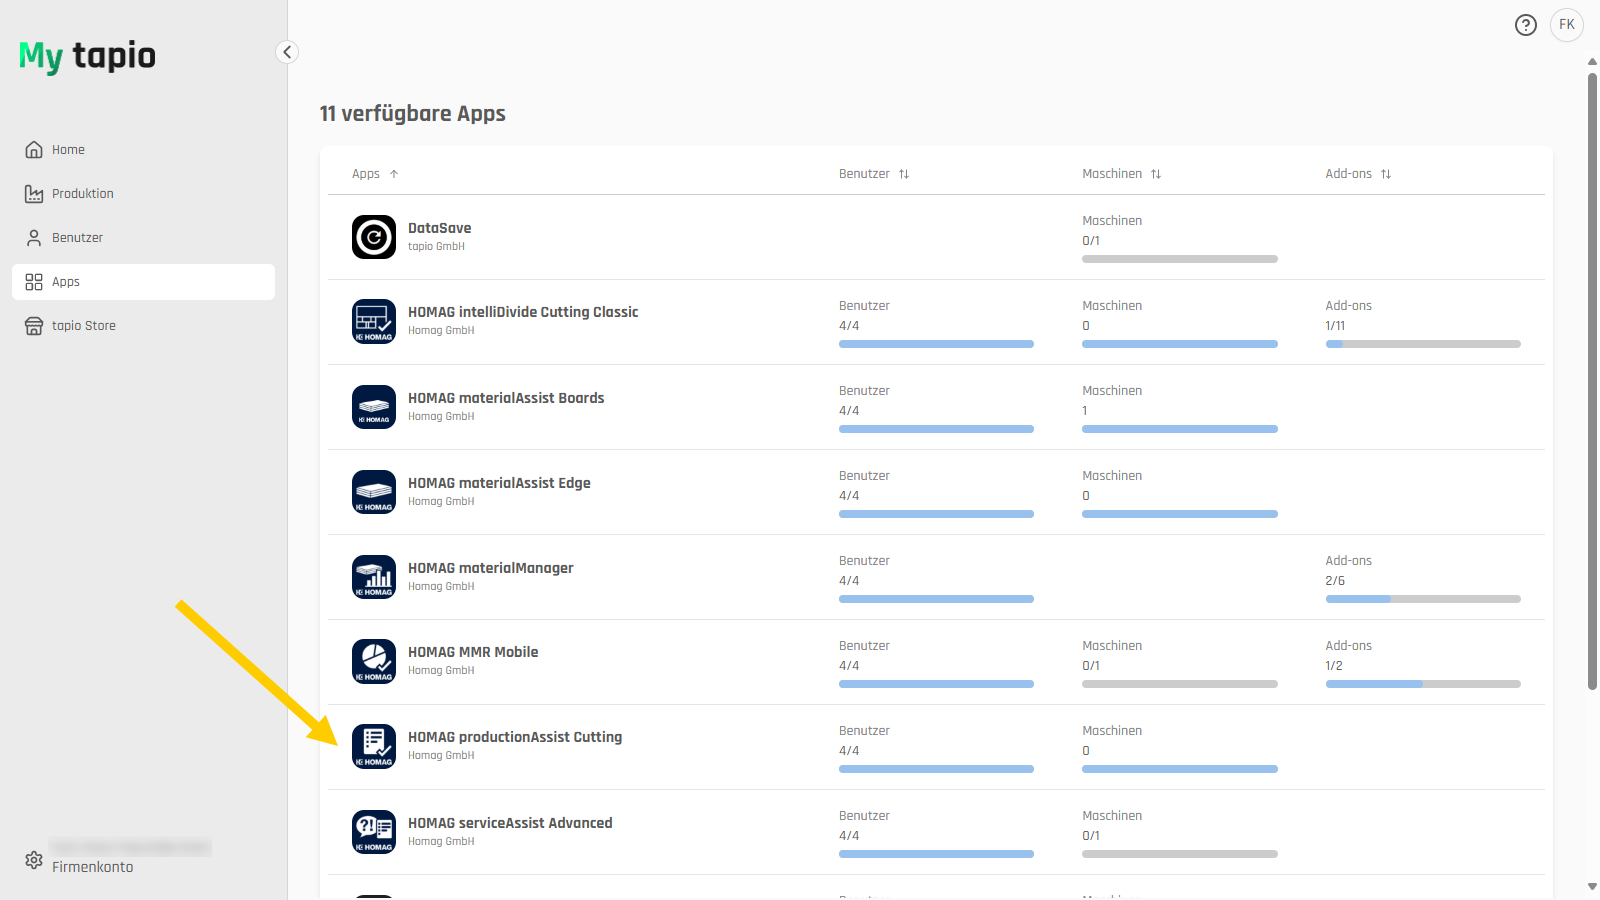Select the HOMAG materialManager app icon
This screenshot has height=900, width=1600.
click(374, 577)
